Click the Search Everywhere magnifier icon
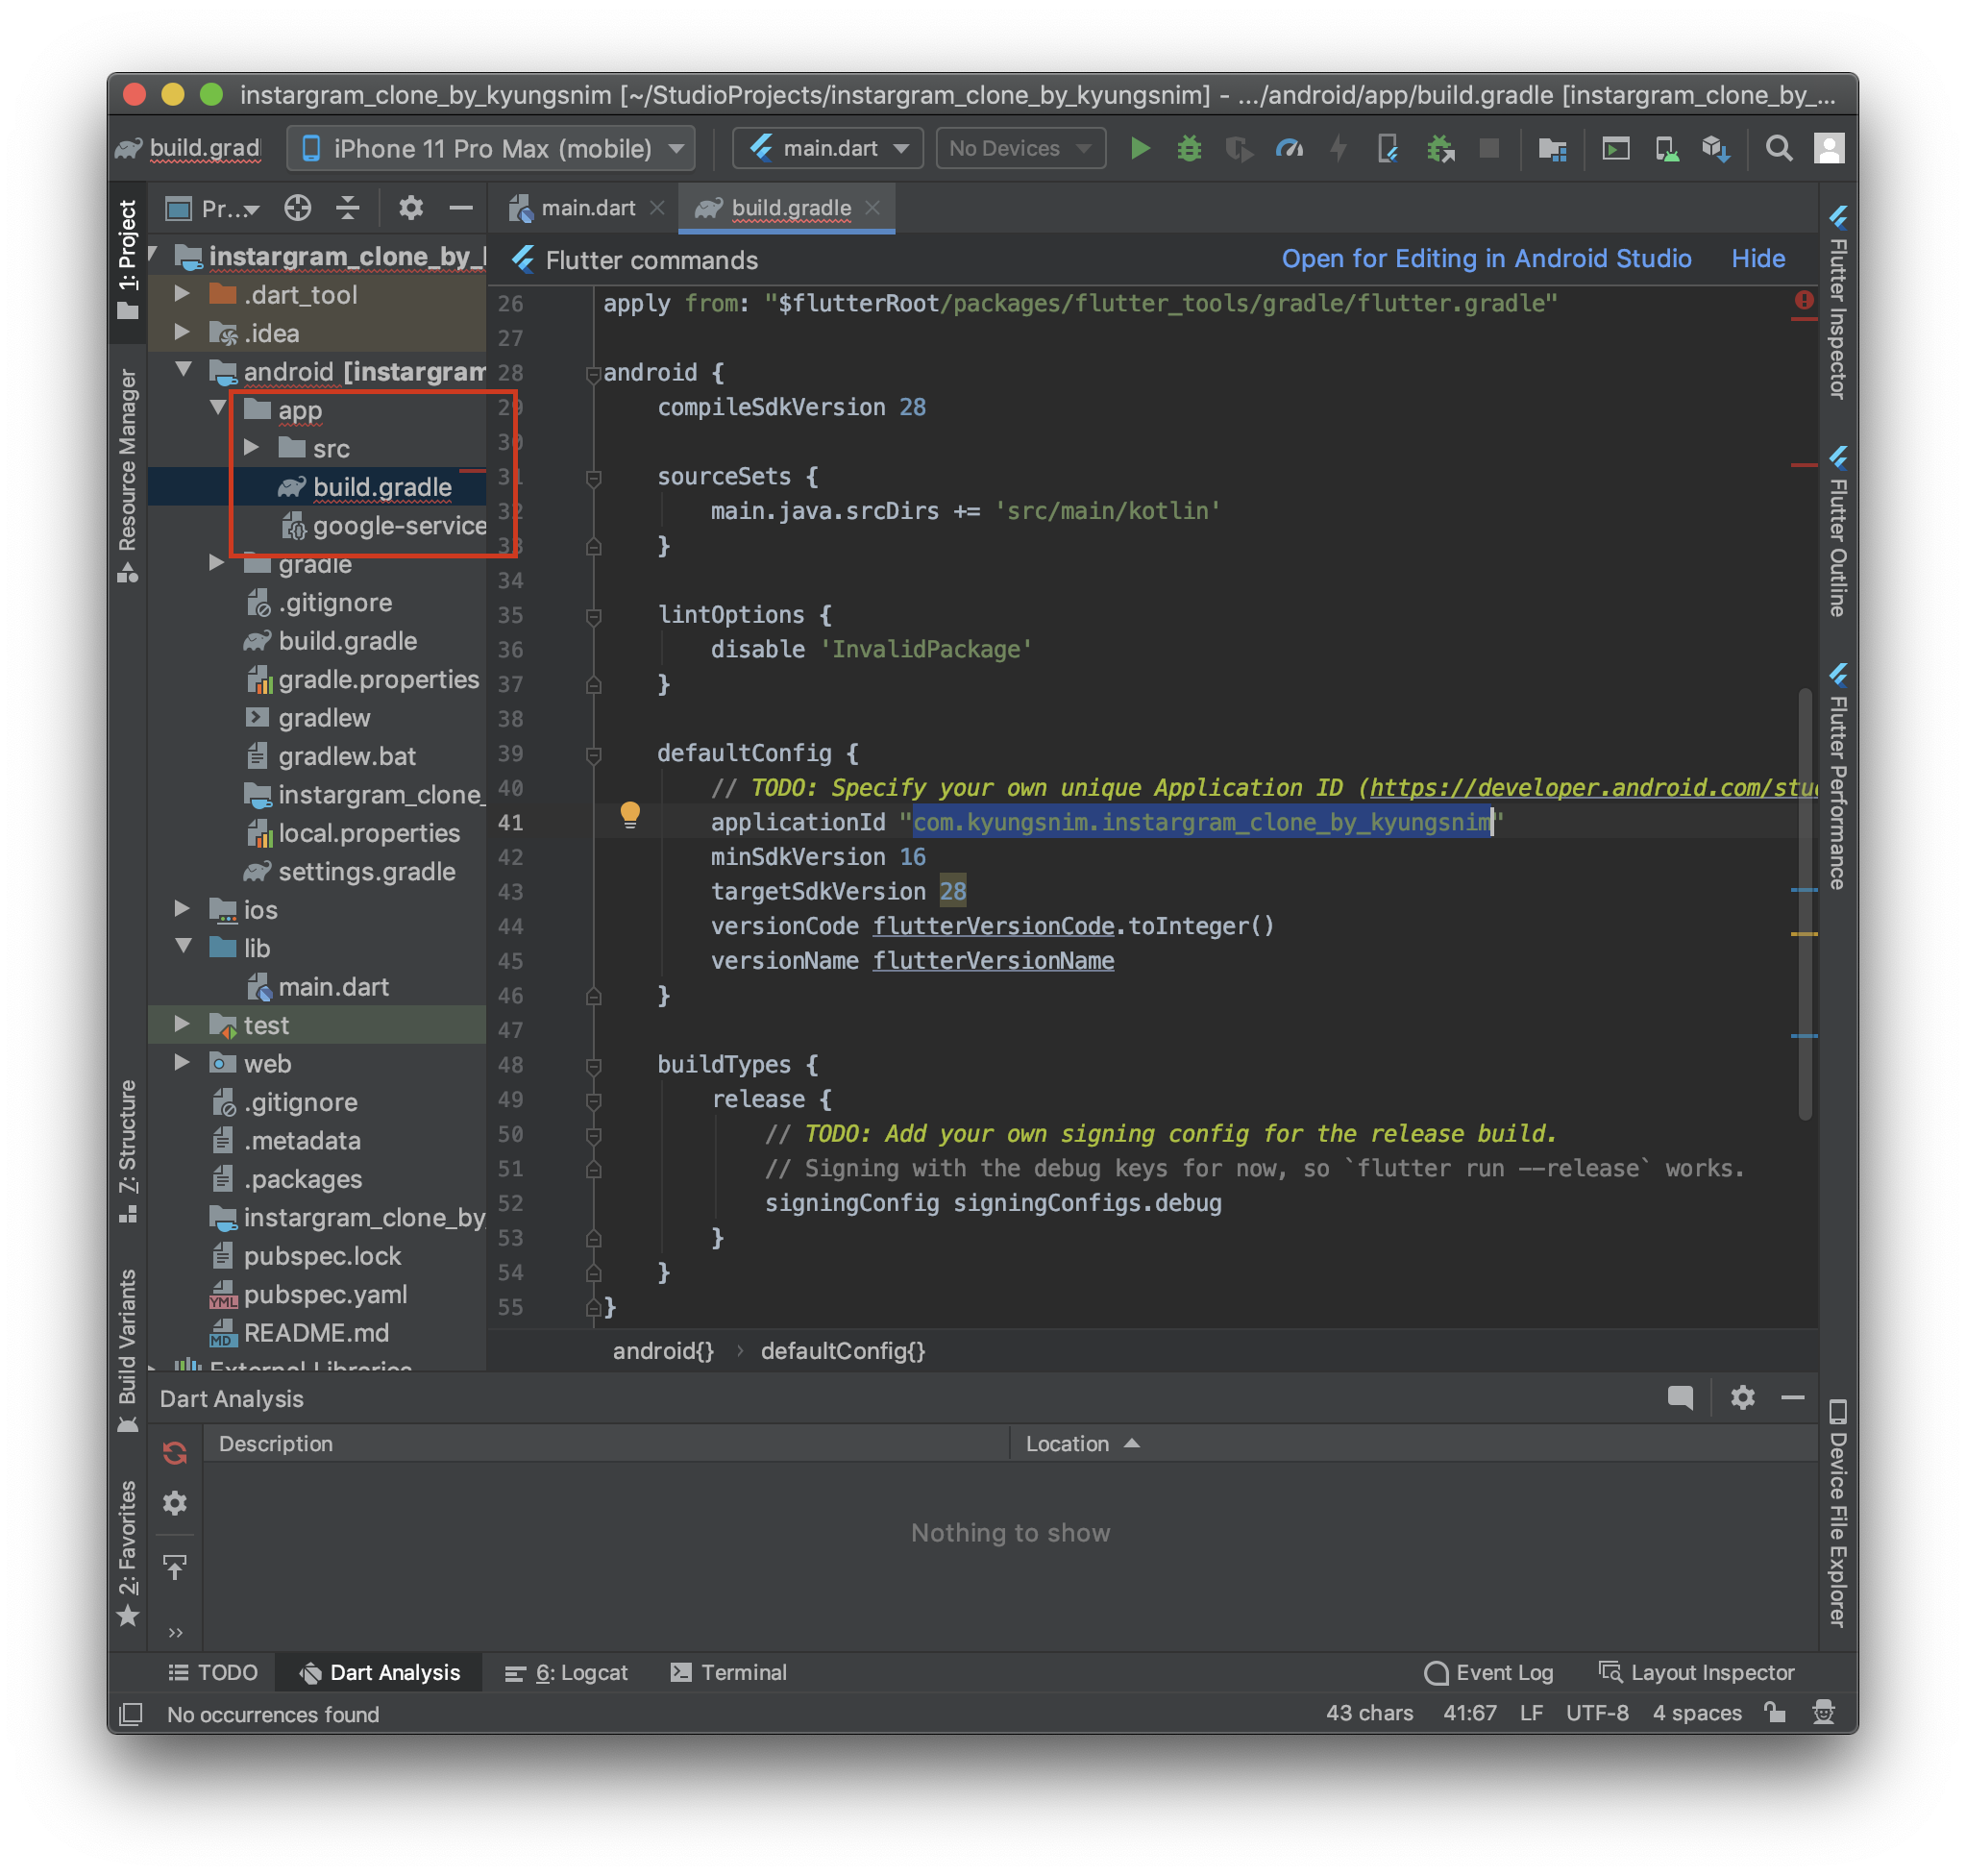Screen dimensions: 1966x1876 (1778, 149)
